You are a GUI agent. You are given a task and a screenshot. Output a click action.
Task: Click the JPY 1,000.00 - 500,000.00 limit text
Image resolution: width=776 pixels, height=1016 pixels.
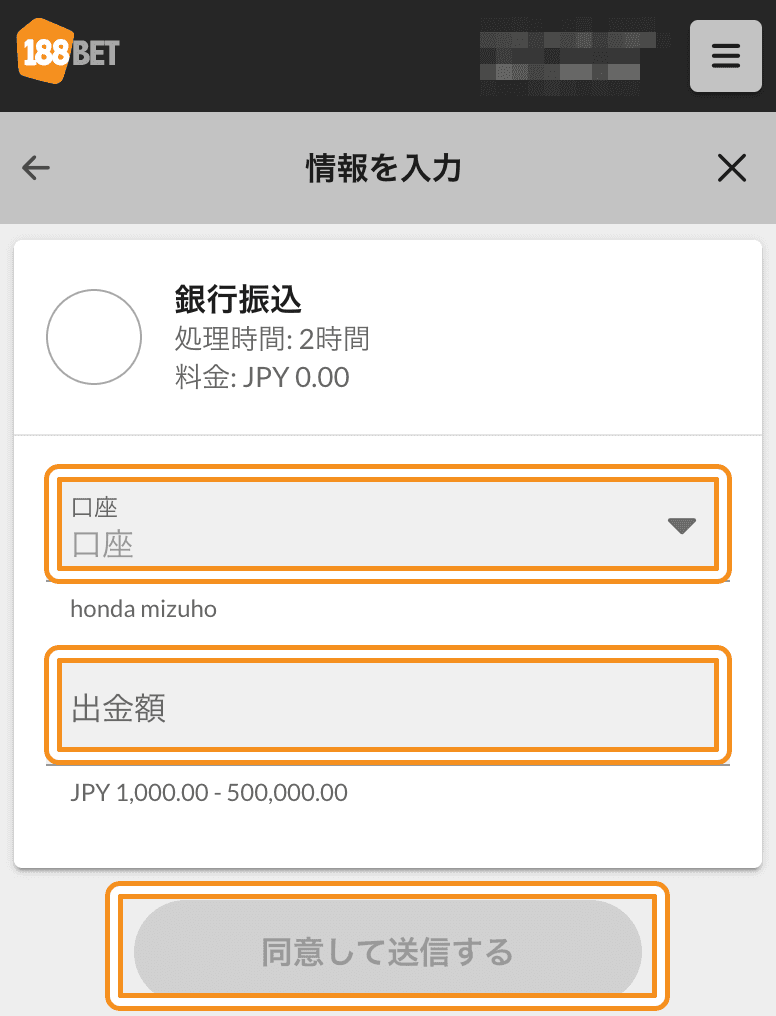pyautogui.click(x=209, y=792)
